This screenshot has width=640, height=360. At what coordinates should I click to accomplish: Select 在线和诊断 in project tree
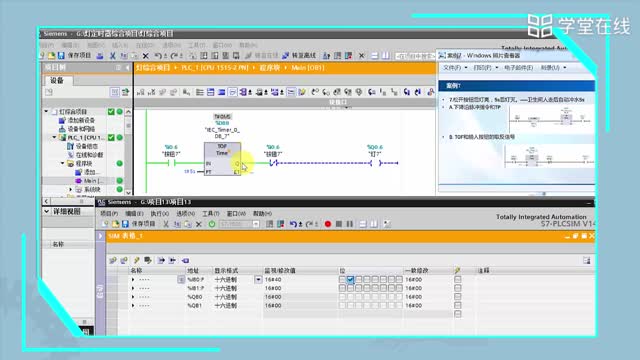click(x=89, y=155)
